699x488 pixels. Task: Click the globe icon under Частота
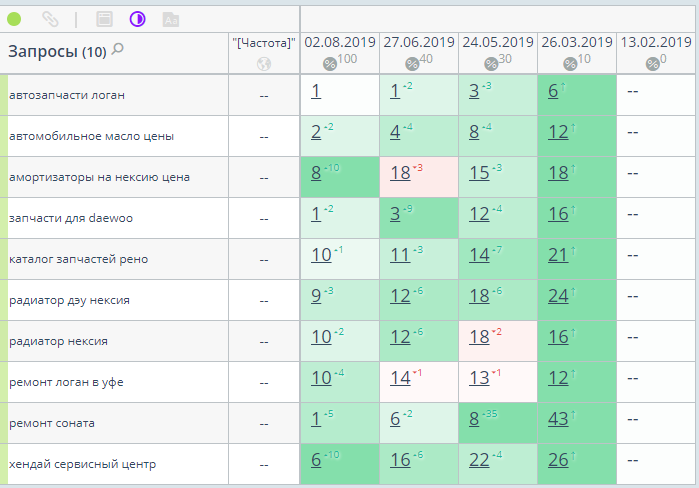264,64
